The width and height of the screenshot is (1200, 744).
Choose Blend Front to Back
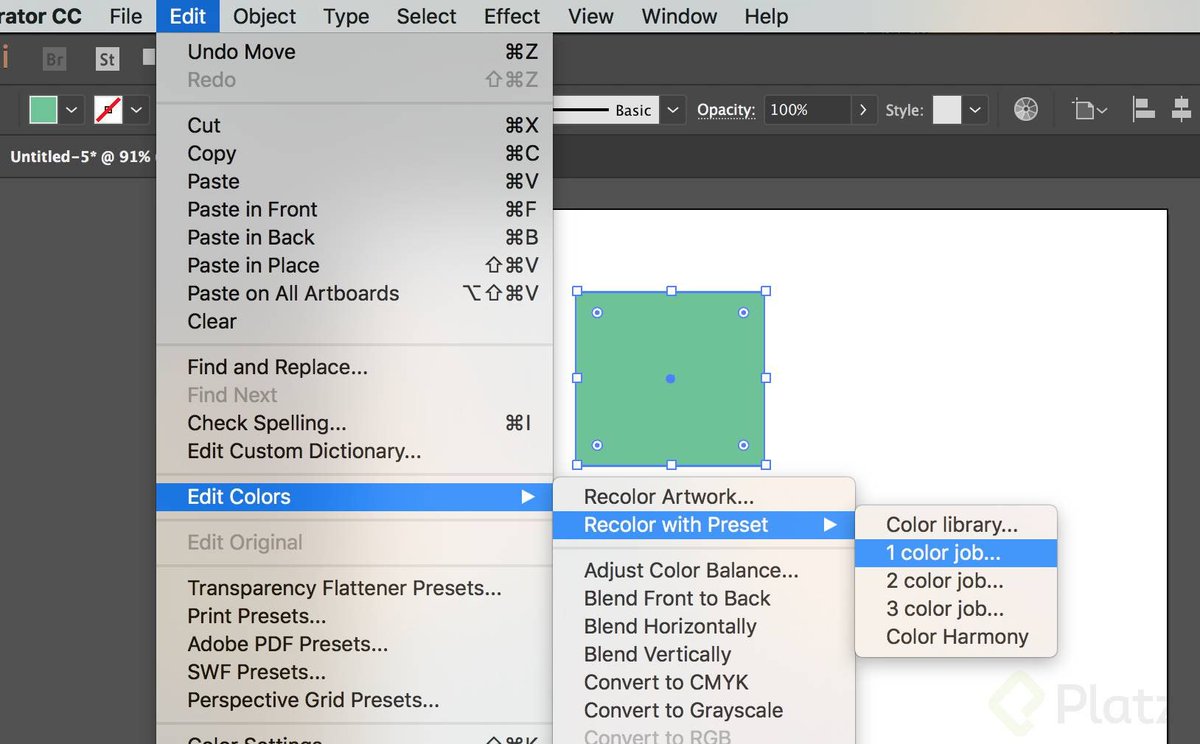click(704, 599)
